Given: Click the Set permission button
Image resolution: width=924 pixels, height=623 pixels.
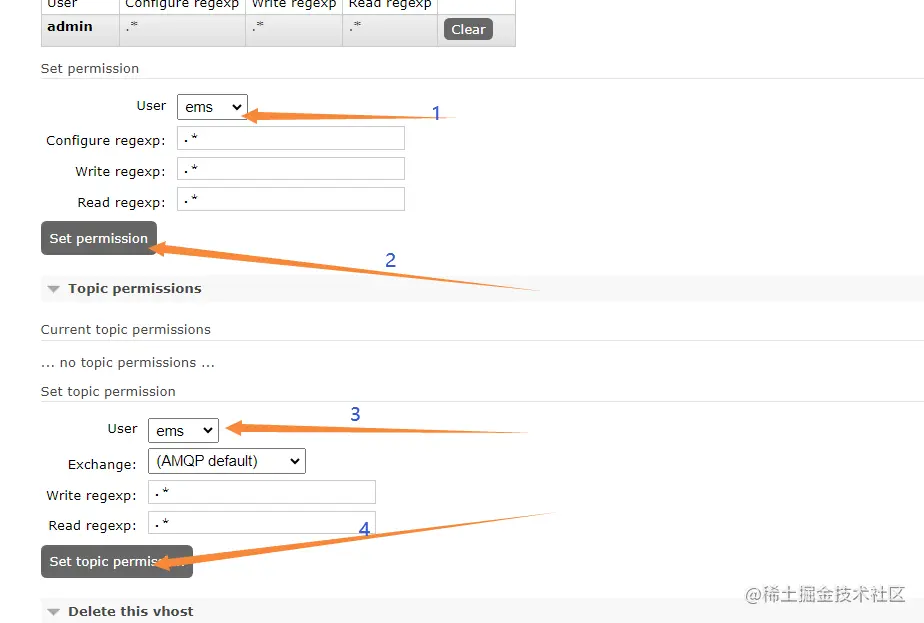Looking at the screenshot, I should coord(99,238).
